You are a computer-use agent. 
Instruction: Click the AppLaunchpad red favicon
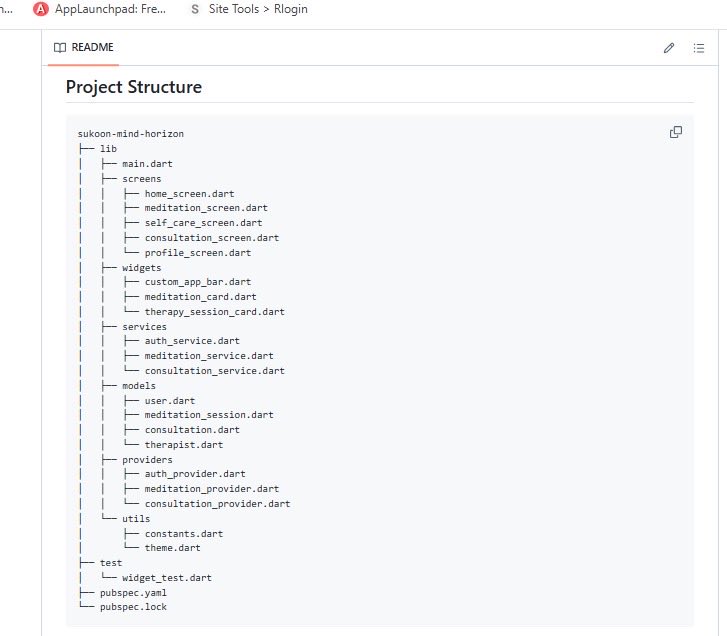click(x=41, y=9)
